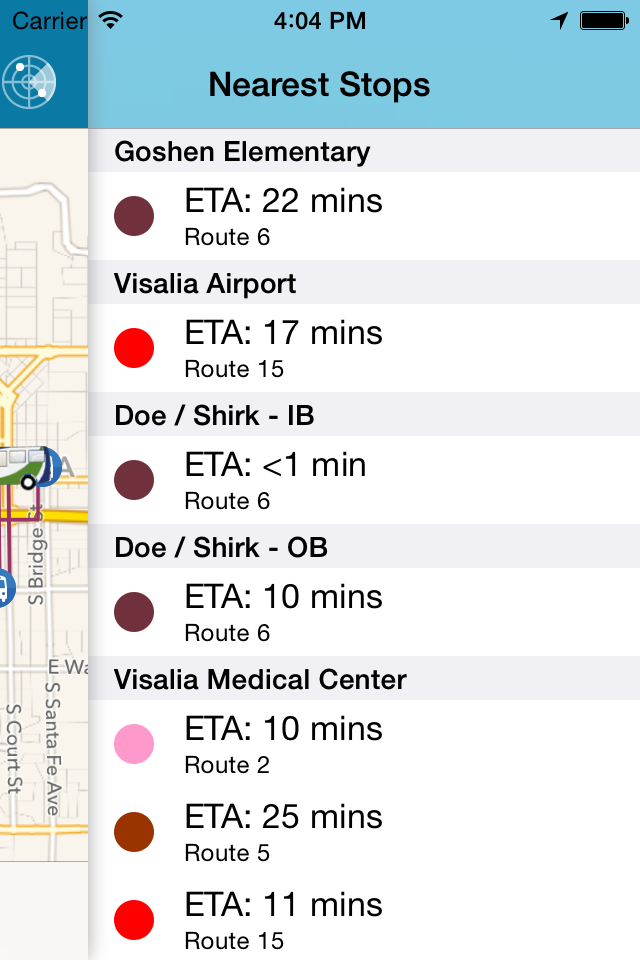
Task: Tap the radar nearest stops icon
Action: (x=29, y=81)
